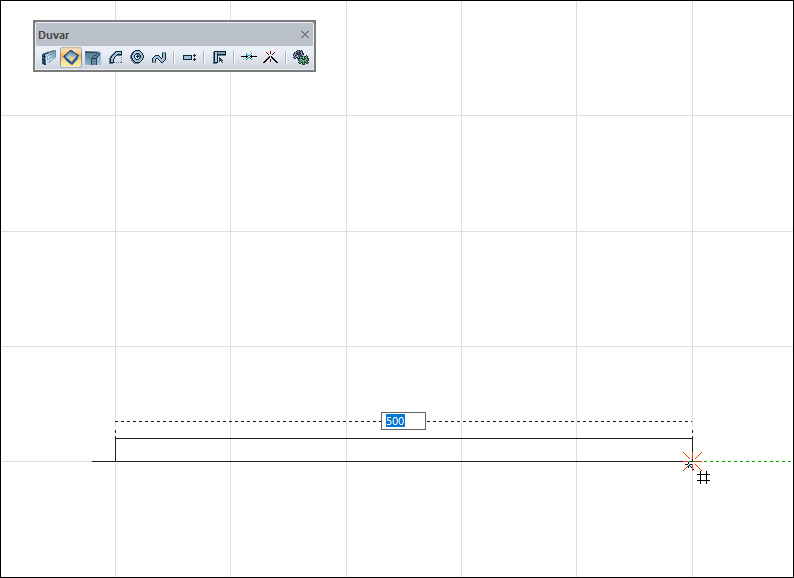Click the wall offset alignment icon
This screenshot has height=578, width=794.
pos(189,57)
